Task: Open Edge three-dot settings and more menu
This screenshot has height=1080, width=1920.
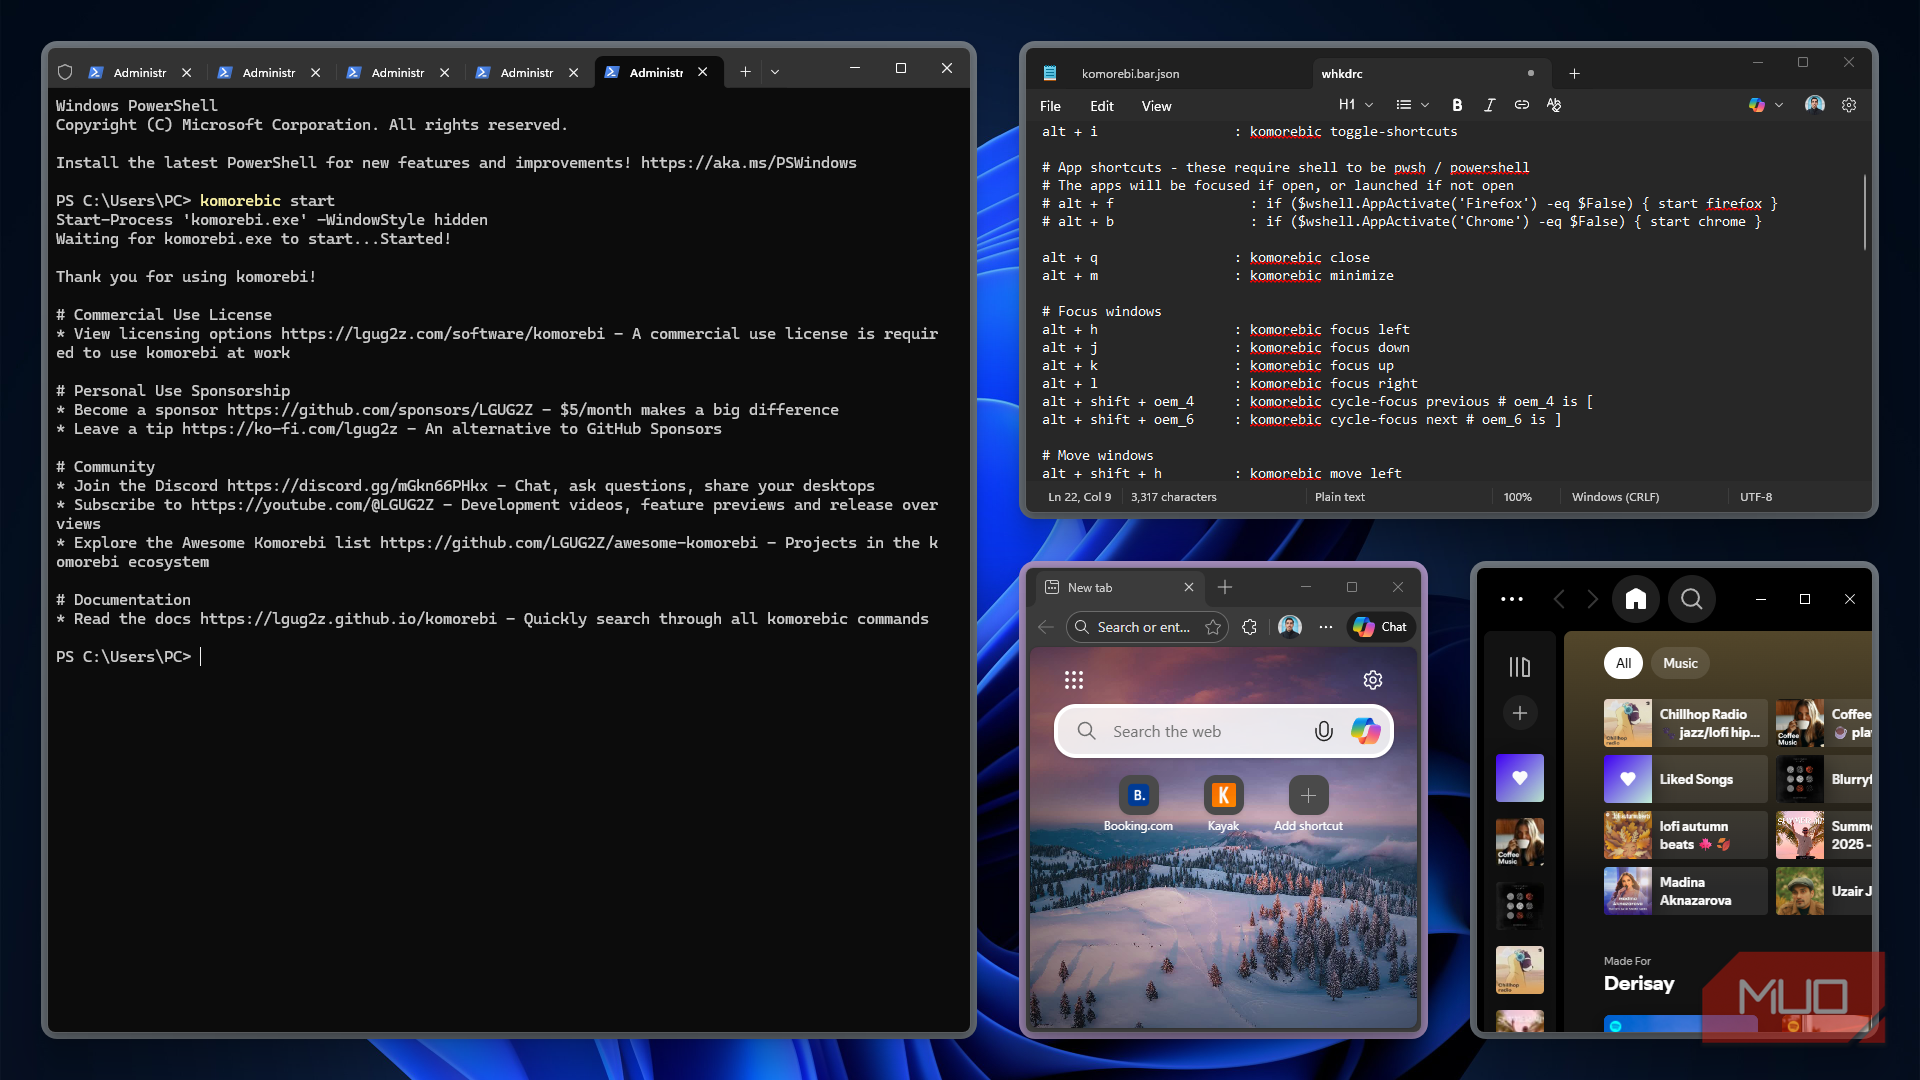Action: 1326,627
